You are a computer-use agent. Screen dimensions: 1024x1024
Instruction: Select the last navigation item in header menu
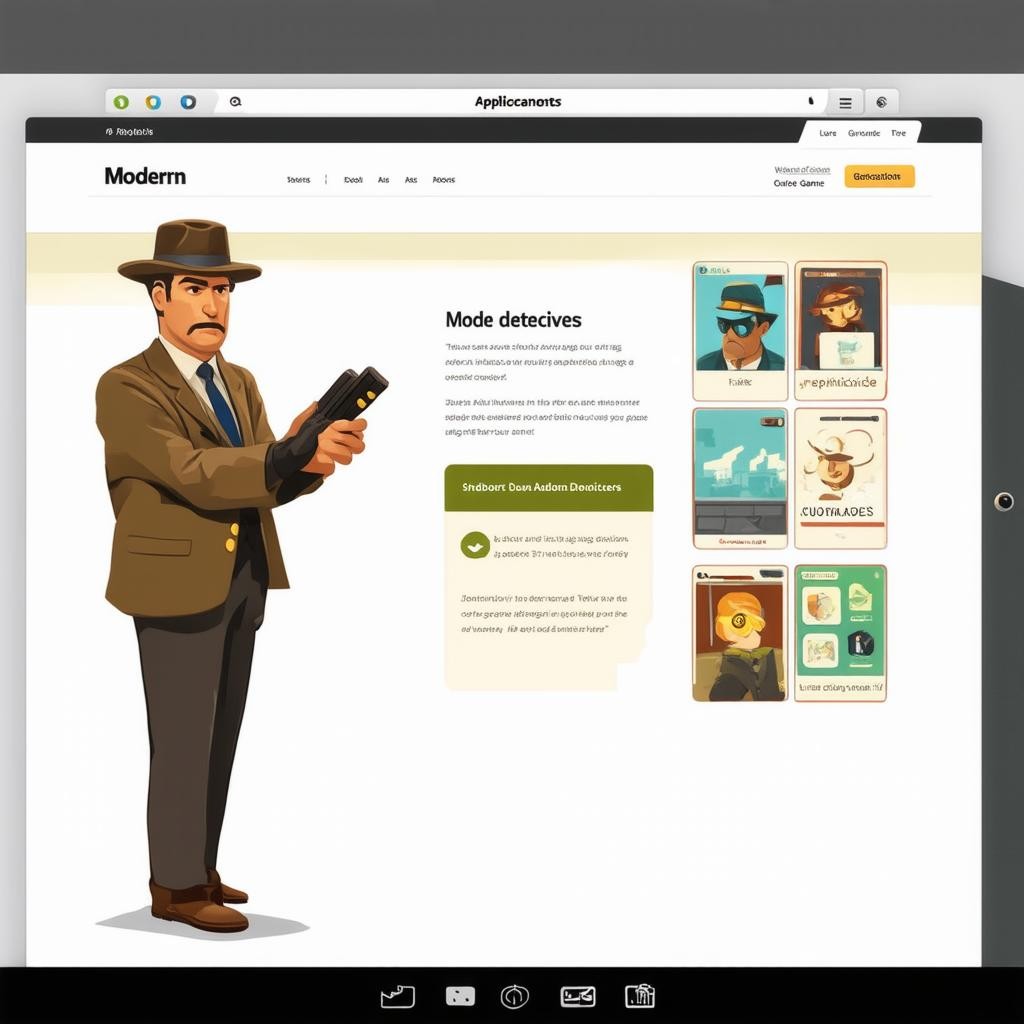point(443,180)
